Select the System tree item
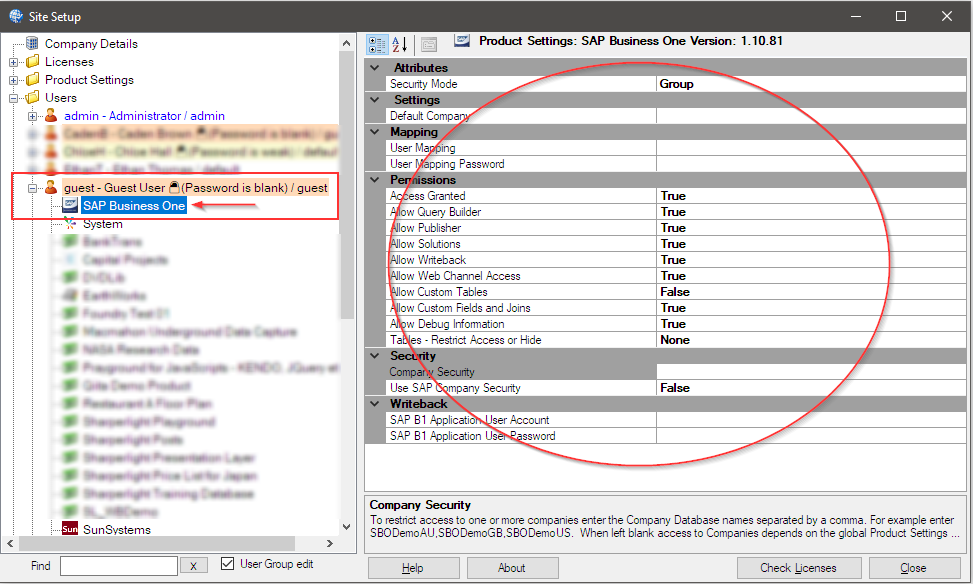973x584 pixels. coord(102,223)
